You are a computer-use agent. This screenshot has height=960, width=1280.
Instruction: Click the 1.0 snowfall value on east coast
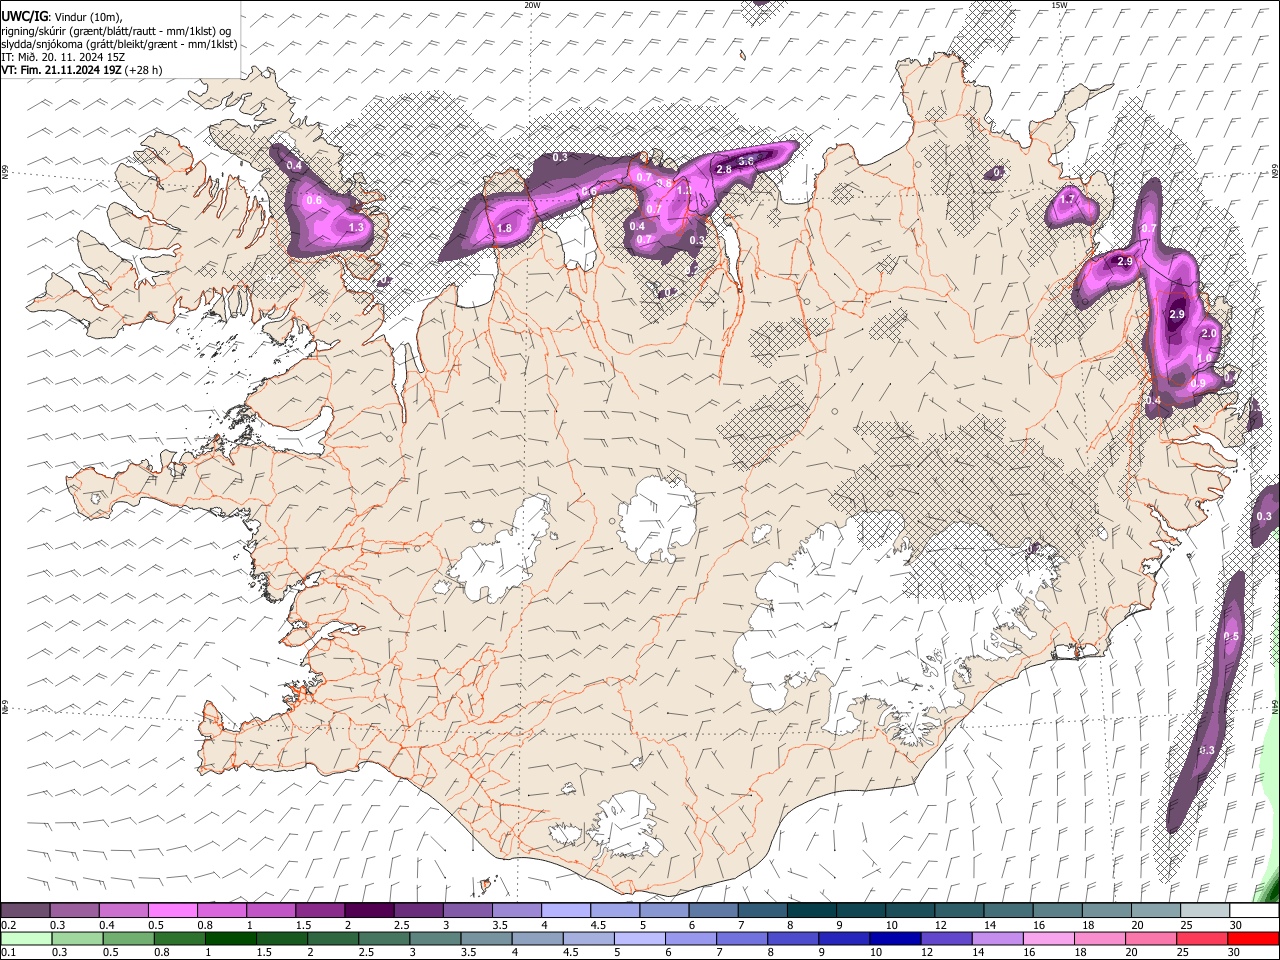1204,357
